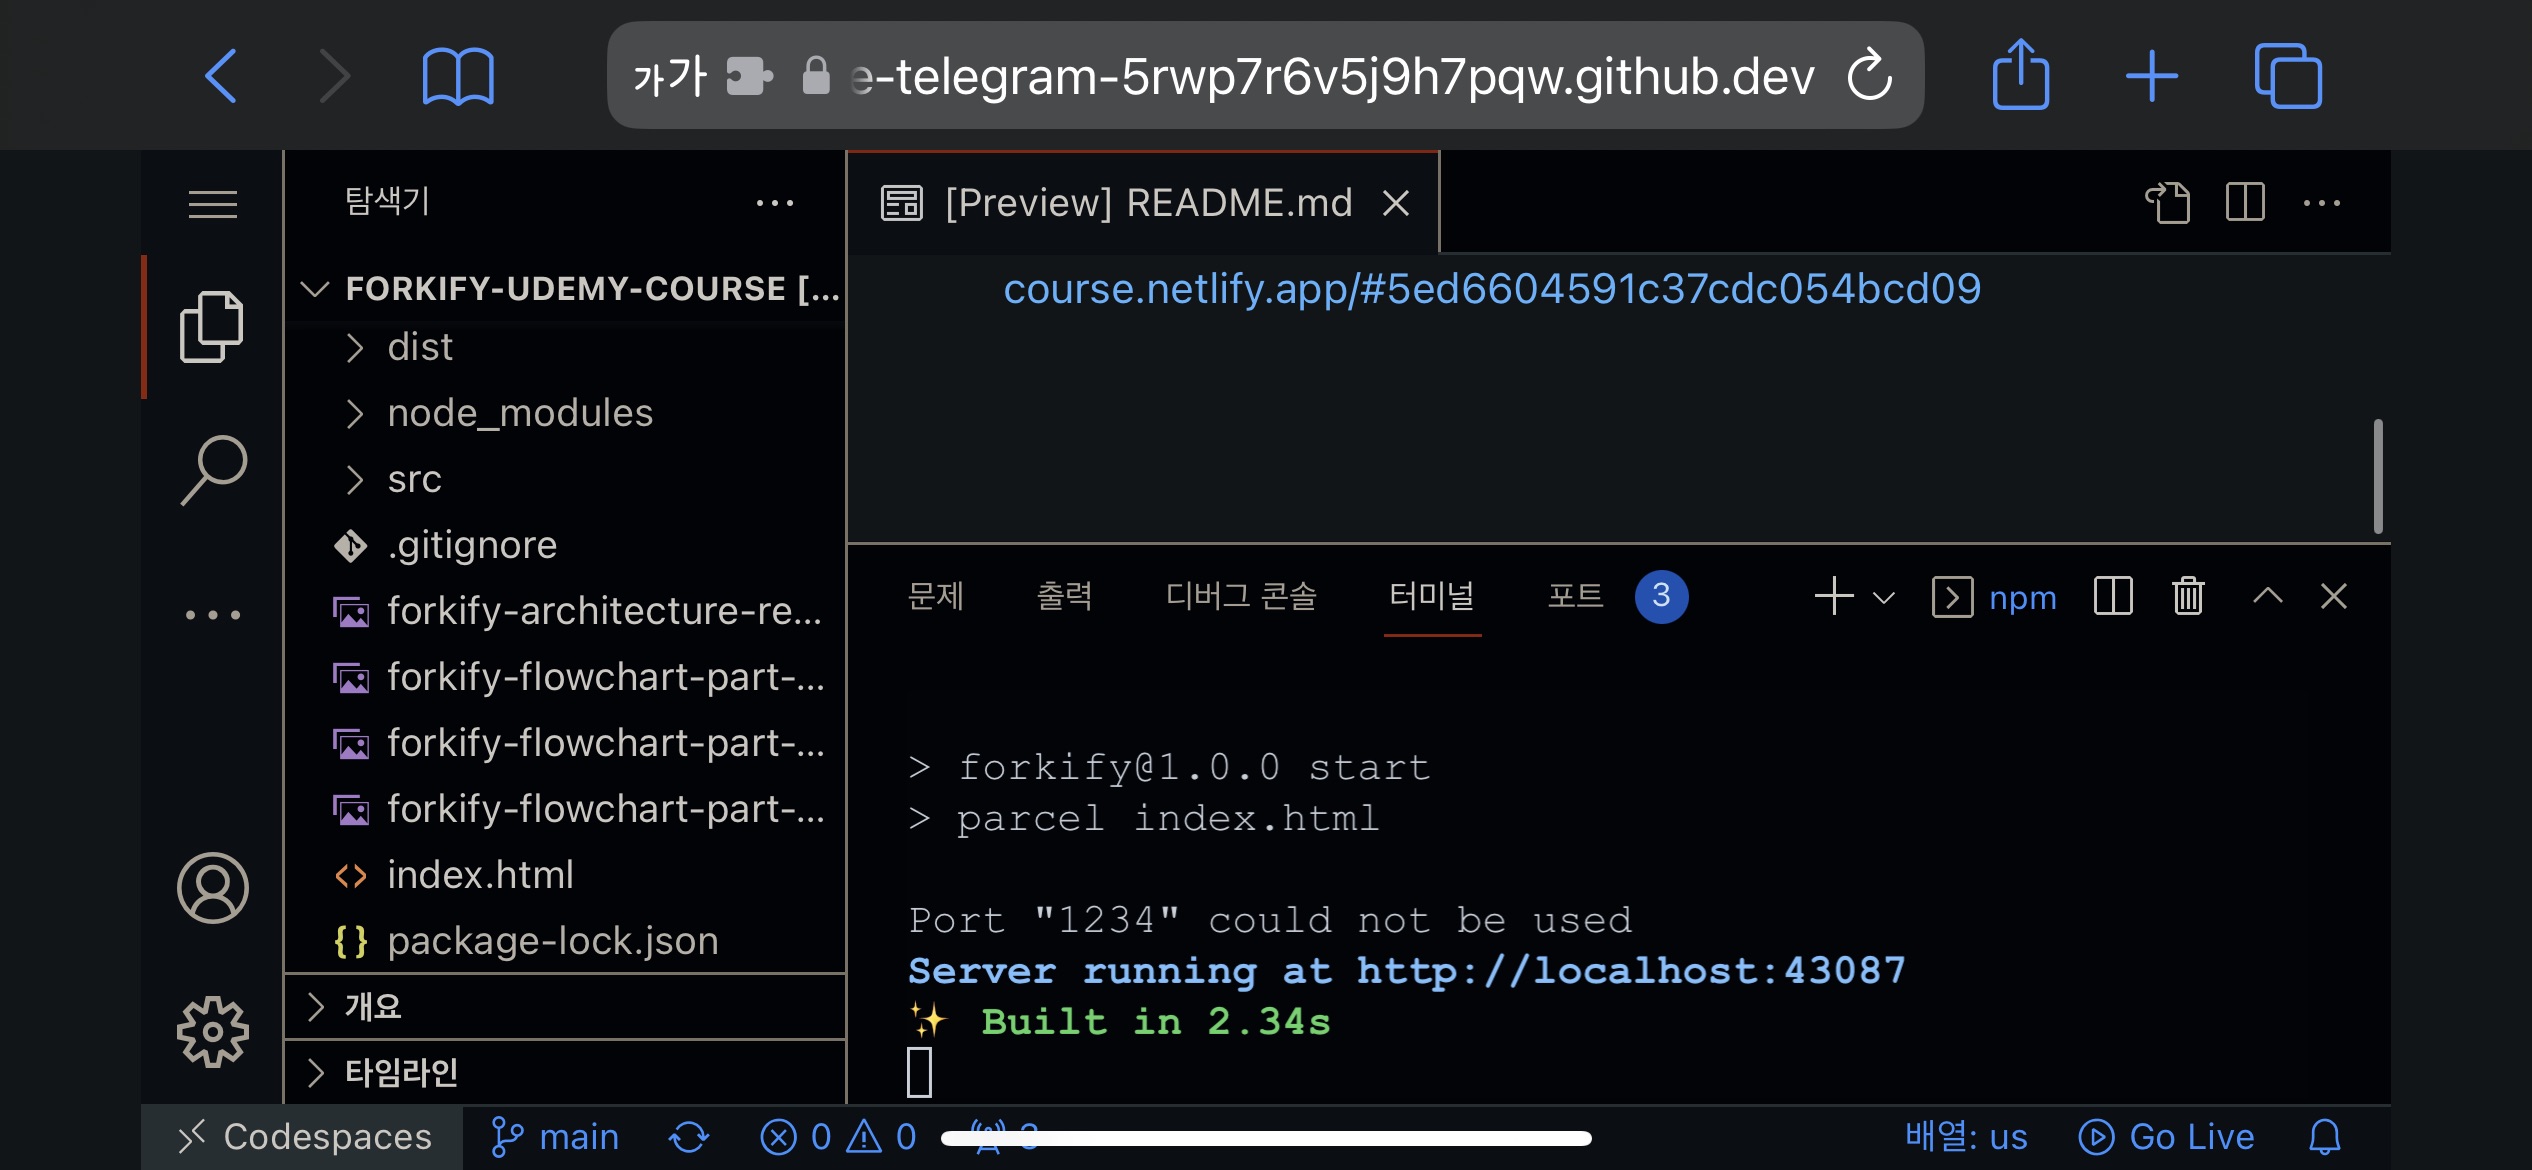Switch to the 포트 tab

pyautogui.click(x=1576, y=596)
